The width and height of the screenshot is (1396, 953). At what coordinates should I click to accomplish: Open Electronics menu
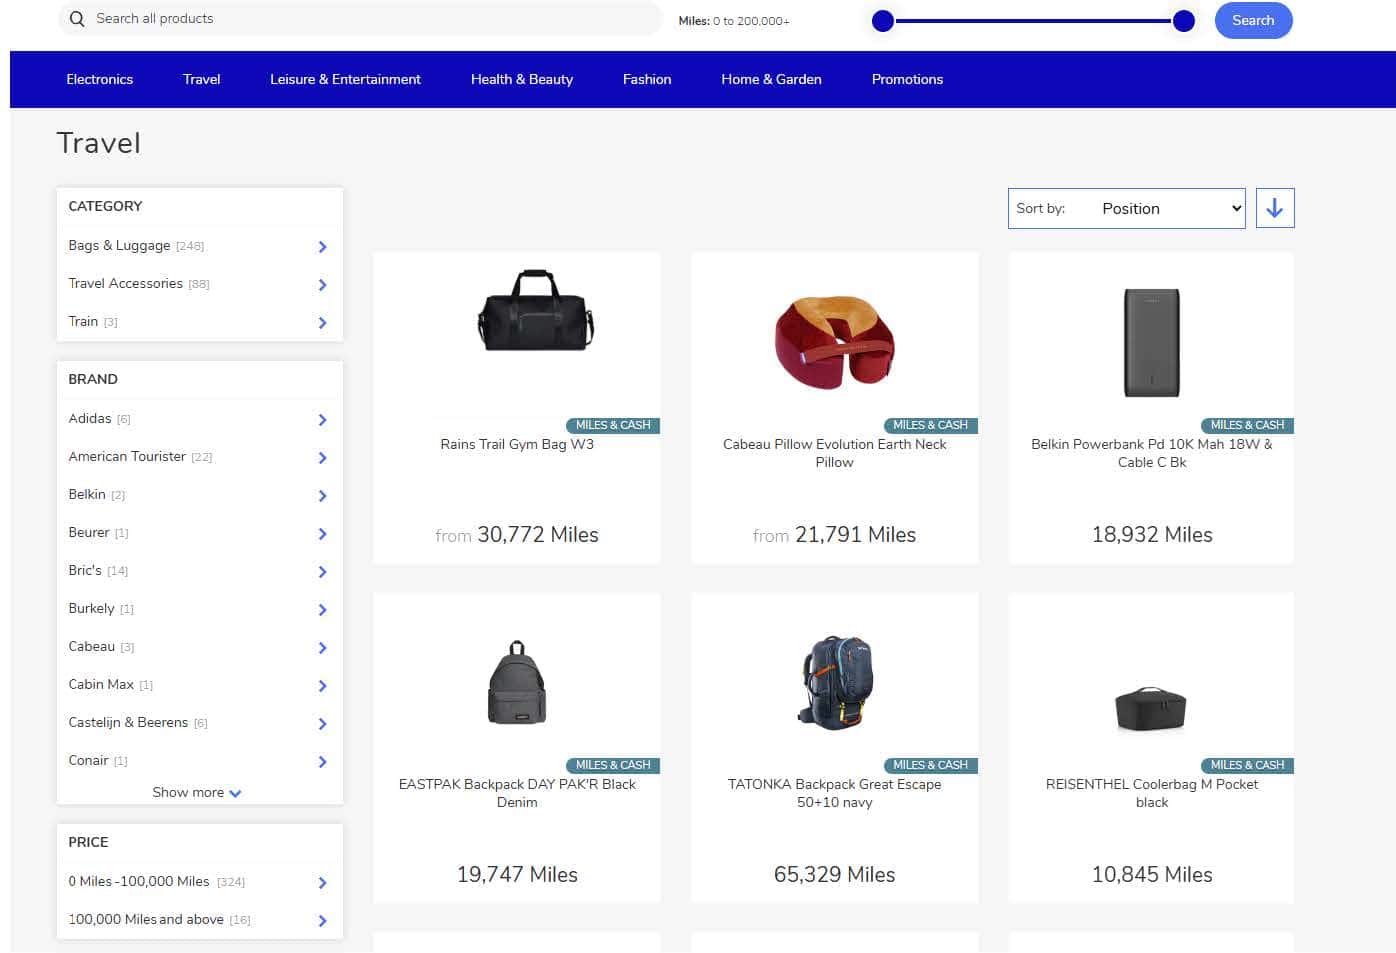(99, 79)
